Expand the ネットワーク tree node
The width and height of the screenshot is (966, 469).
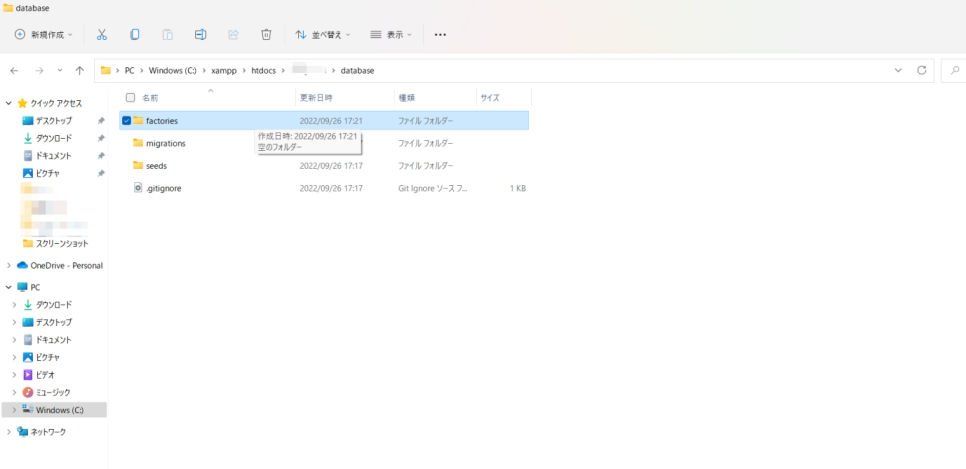coord(9,432)
